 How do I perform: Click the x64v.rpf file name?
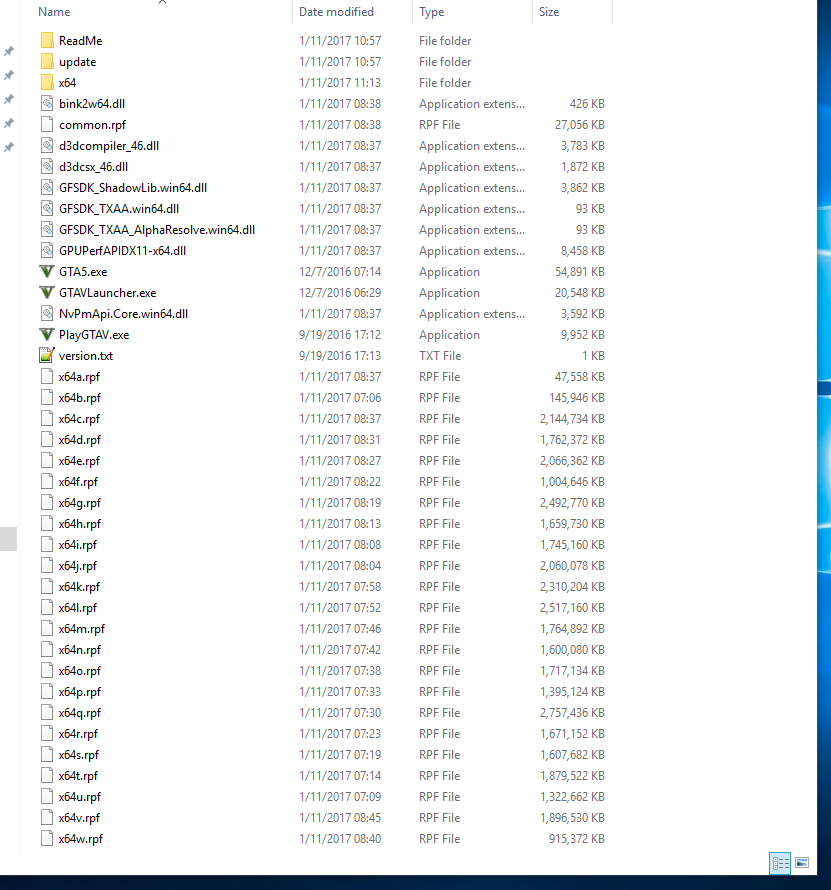click(79, 818)
